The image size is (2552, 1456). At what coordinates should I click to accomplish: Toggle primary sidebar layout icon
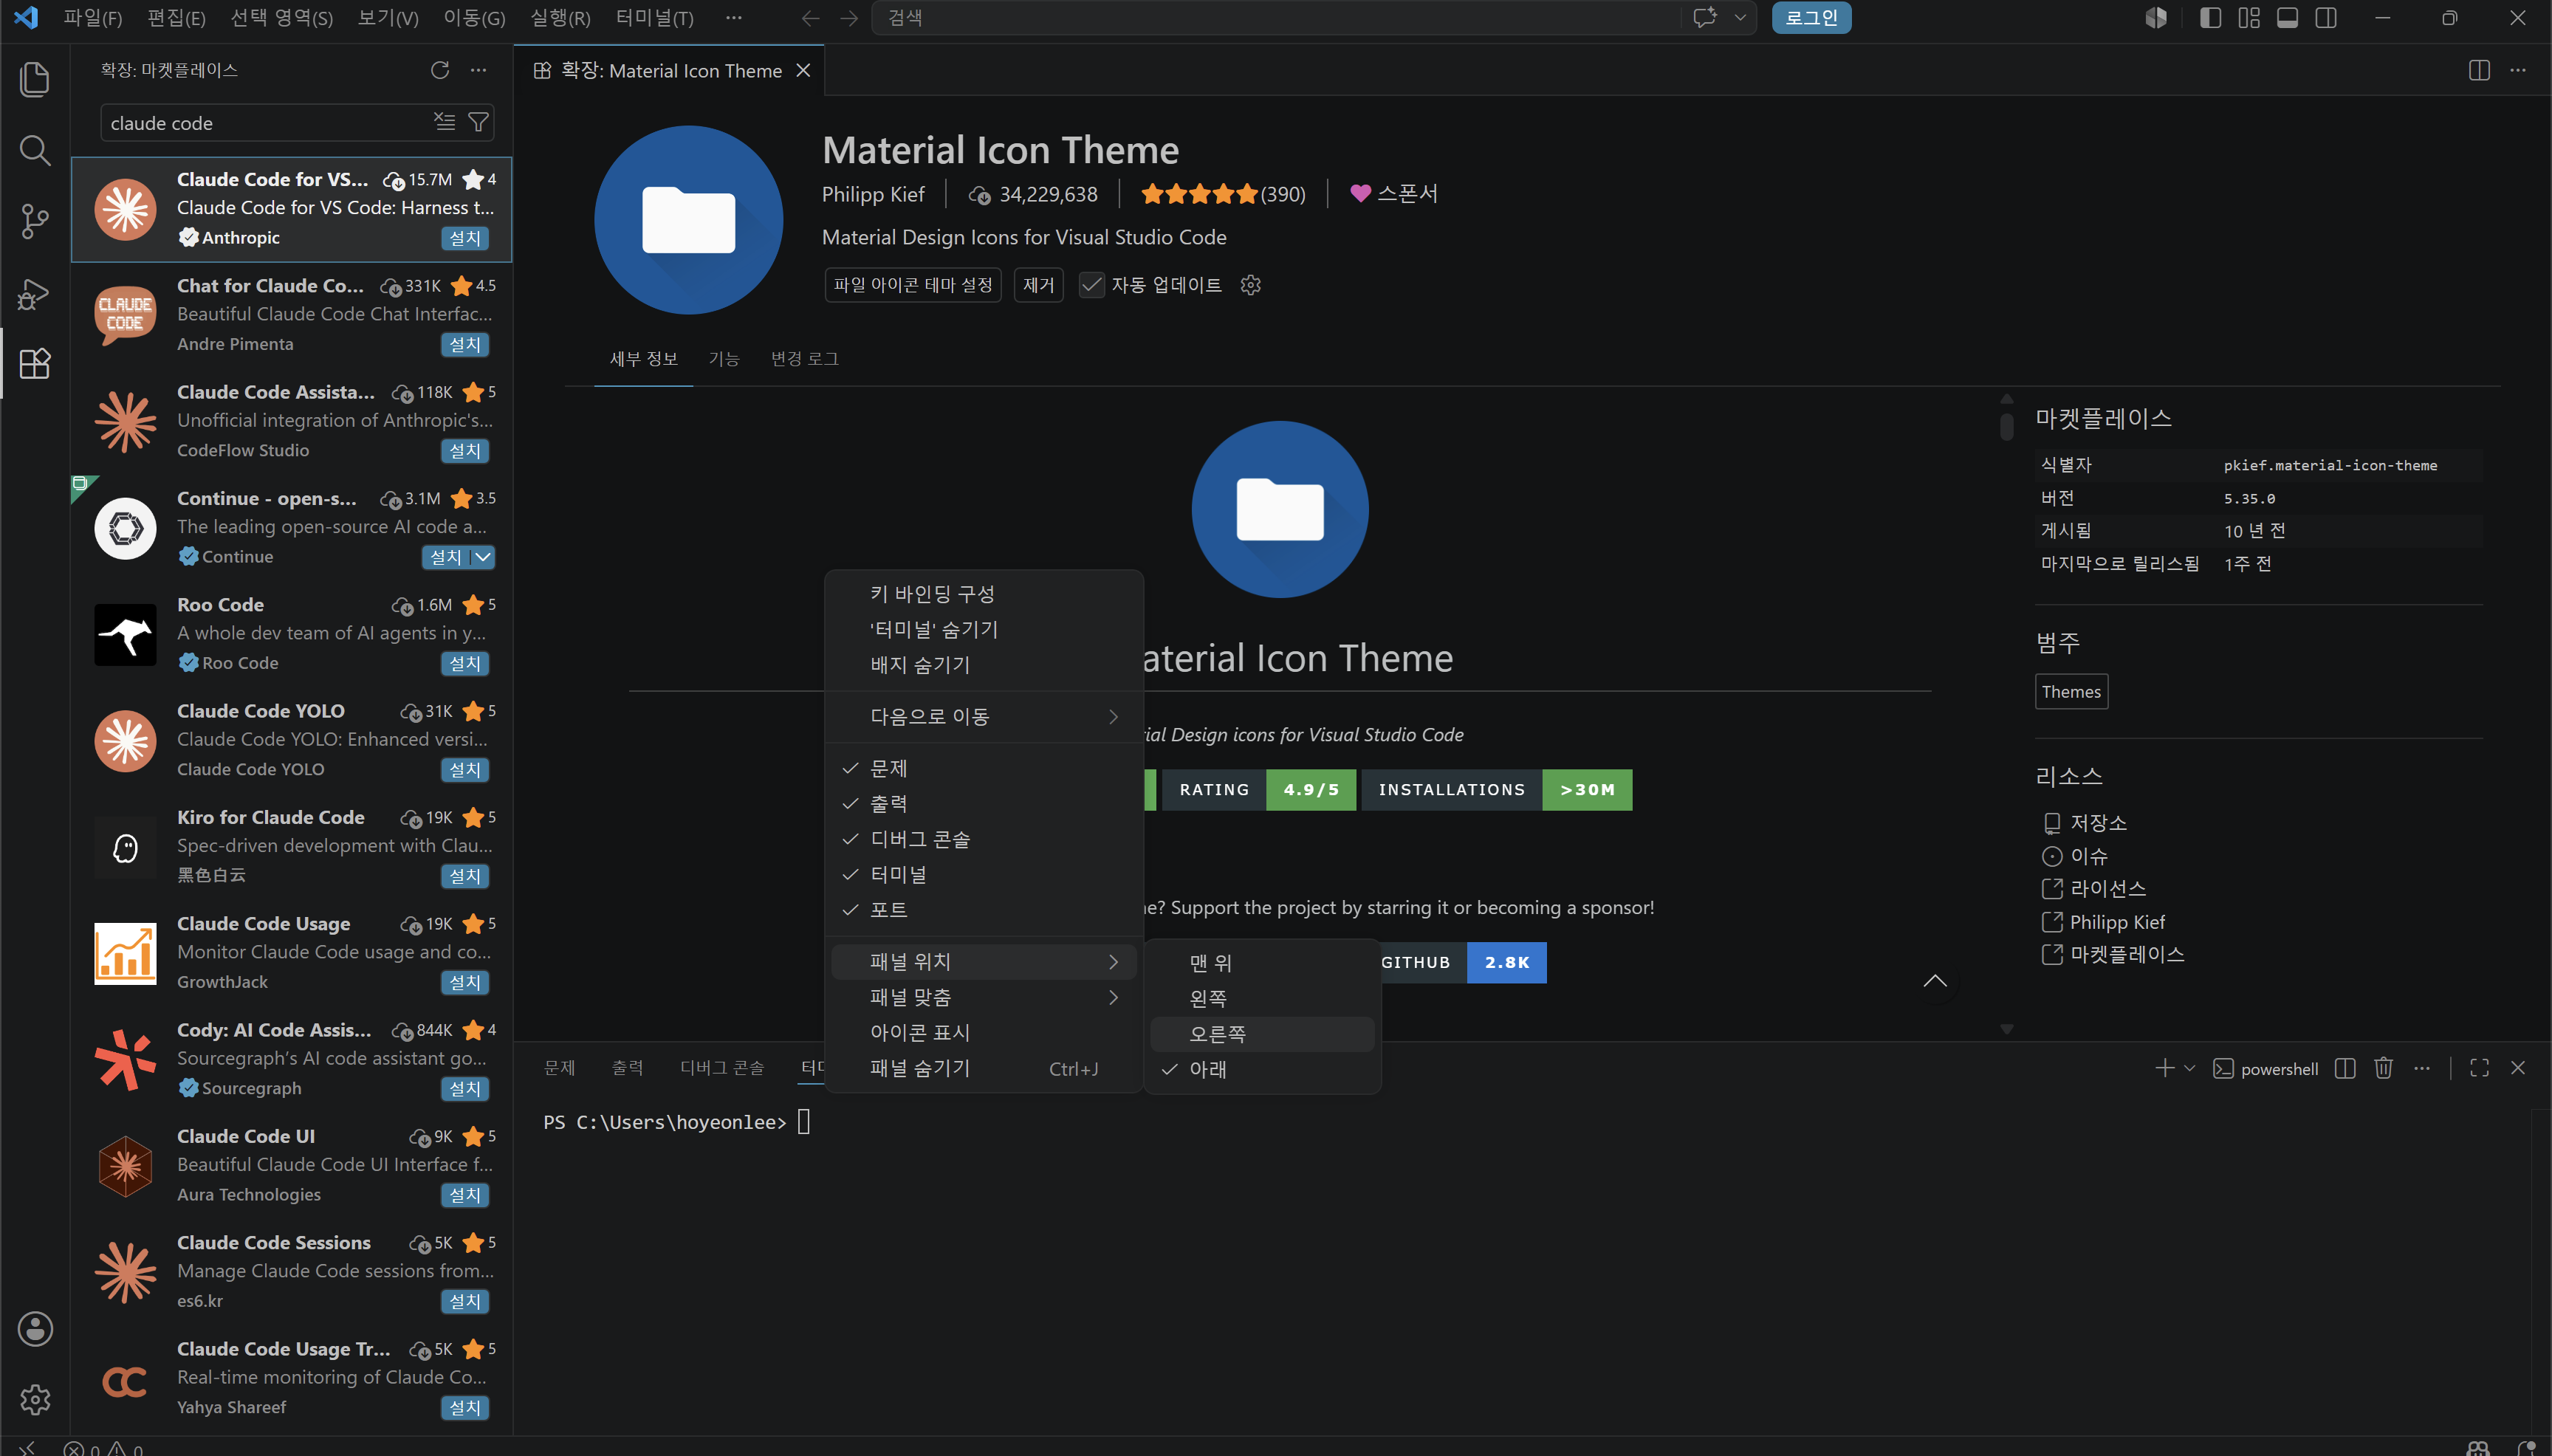click(x=2210, y=18)
